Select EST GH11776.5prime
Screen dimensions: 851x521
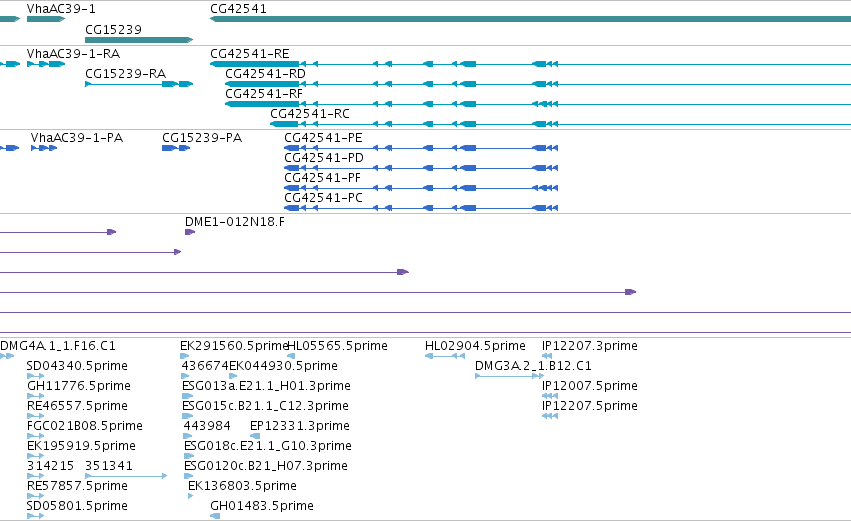[x=79, y=386]
